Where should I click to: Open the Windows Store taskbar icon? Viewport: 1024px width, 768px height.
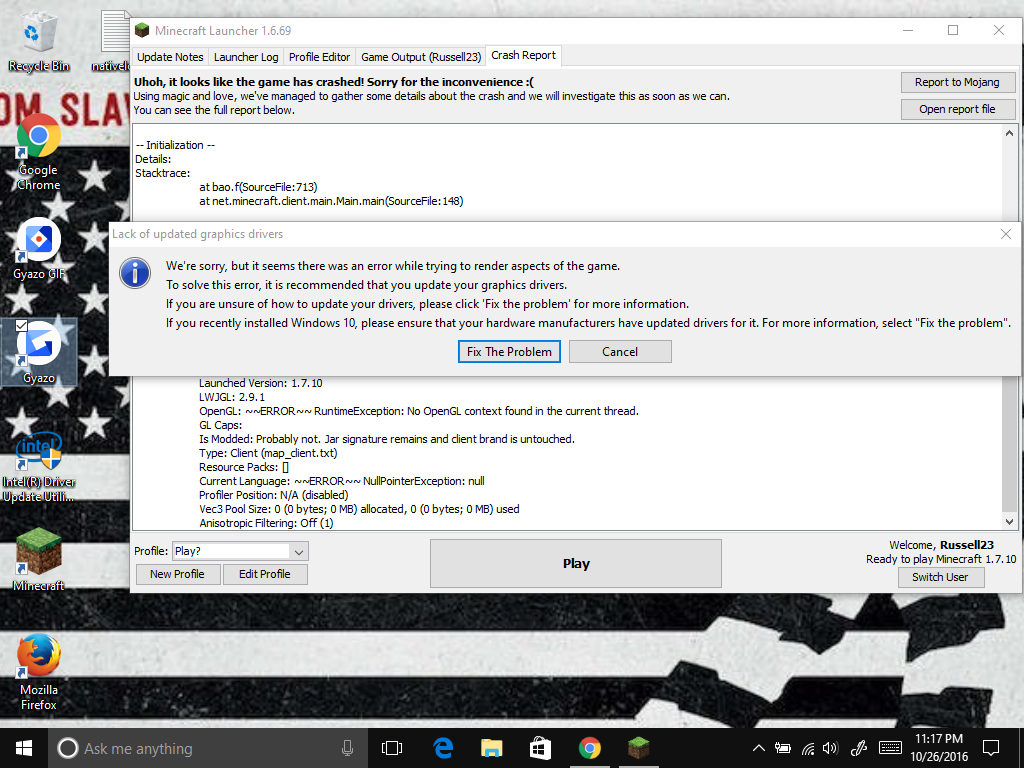(540, 748)
